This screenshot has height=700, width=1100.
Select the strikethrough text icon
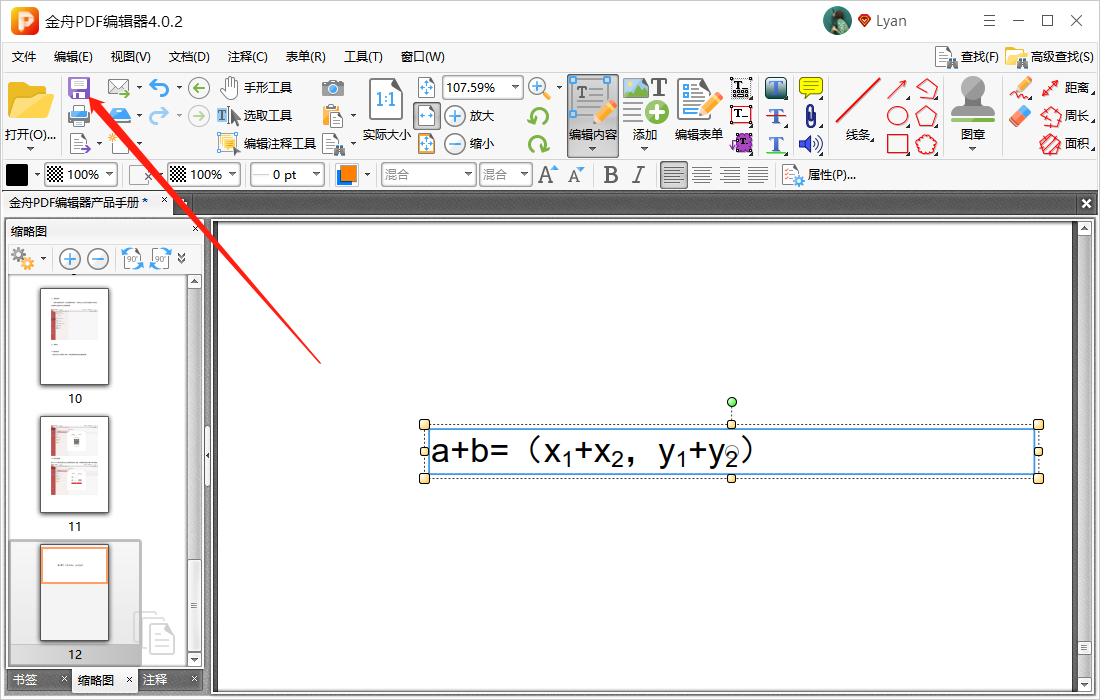coord(776,116)
